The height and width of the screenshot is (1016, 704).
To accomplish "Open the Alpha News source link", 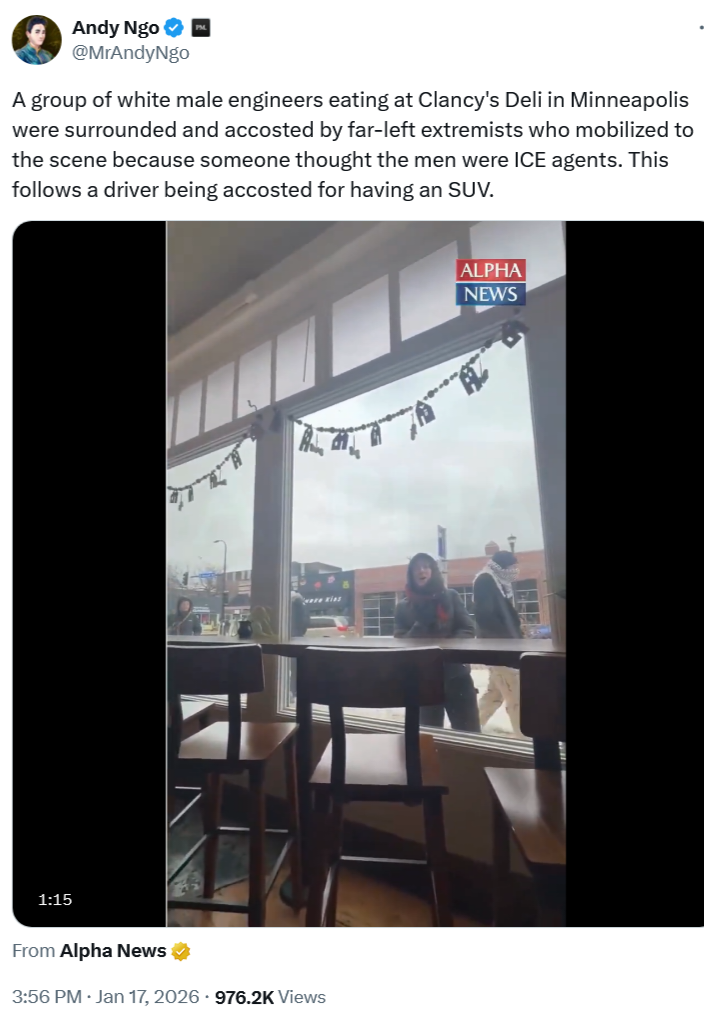I will (113, 951).
